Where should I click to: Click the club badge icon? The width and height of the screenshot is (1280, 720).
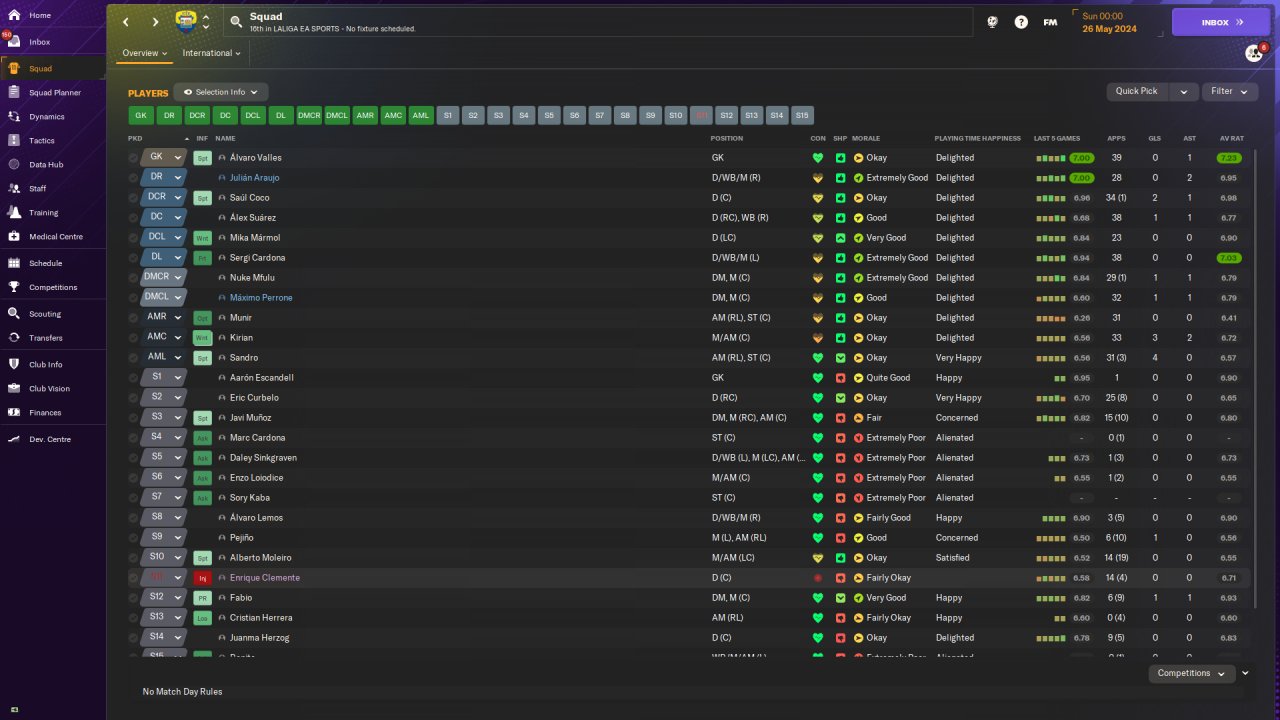coord(186,21)
